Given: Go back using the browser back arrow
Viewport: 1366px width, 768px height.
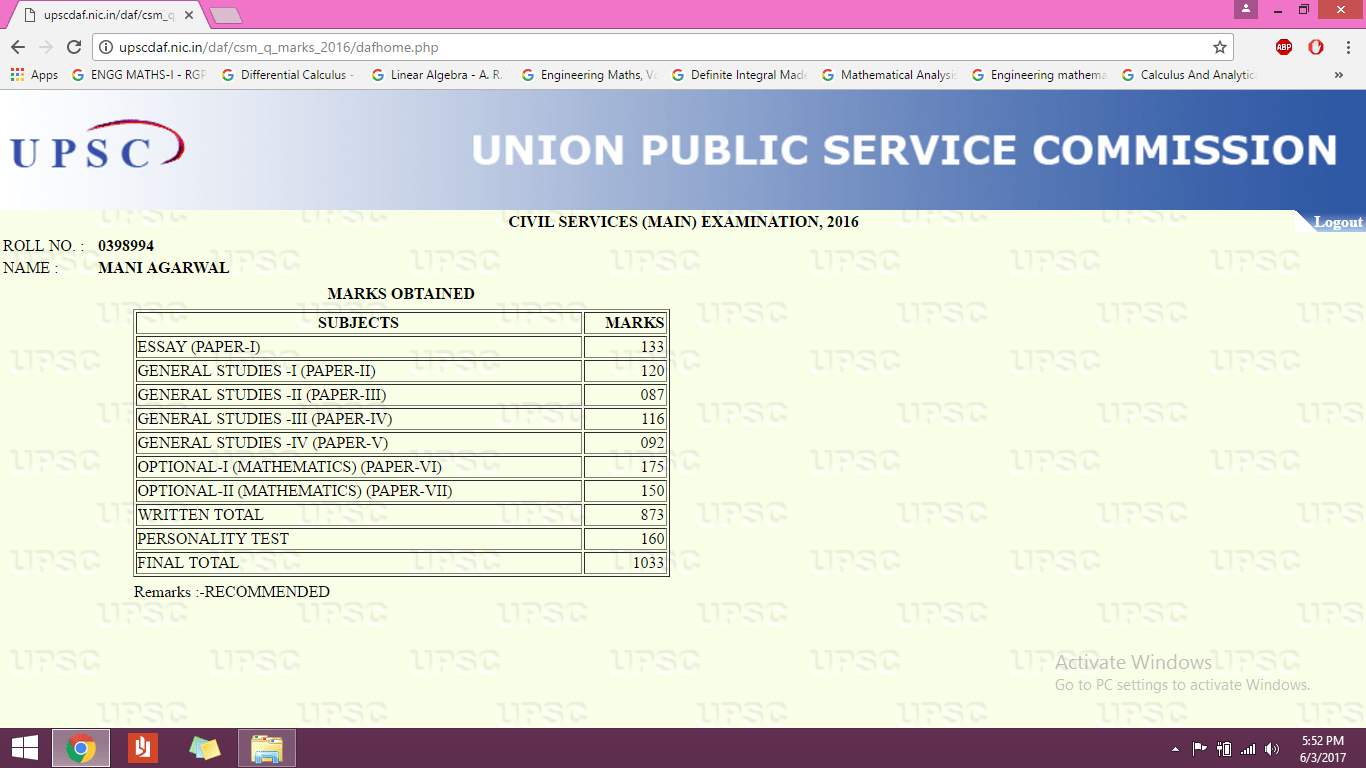Looking at the screenshot, I should point(18,47).
